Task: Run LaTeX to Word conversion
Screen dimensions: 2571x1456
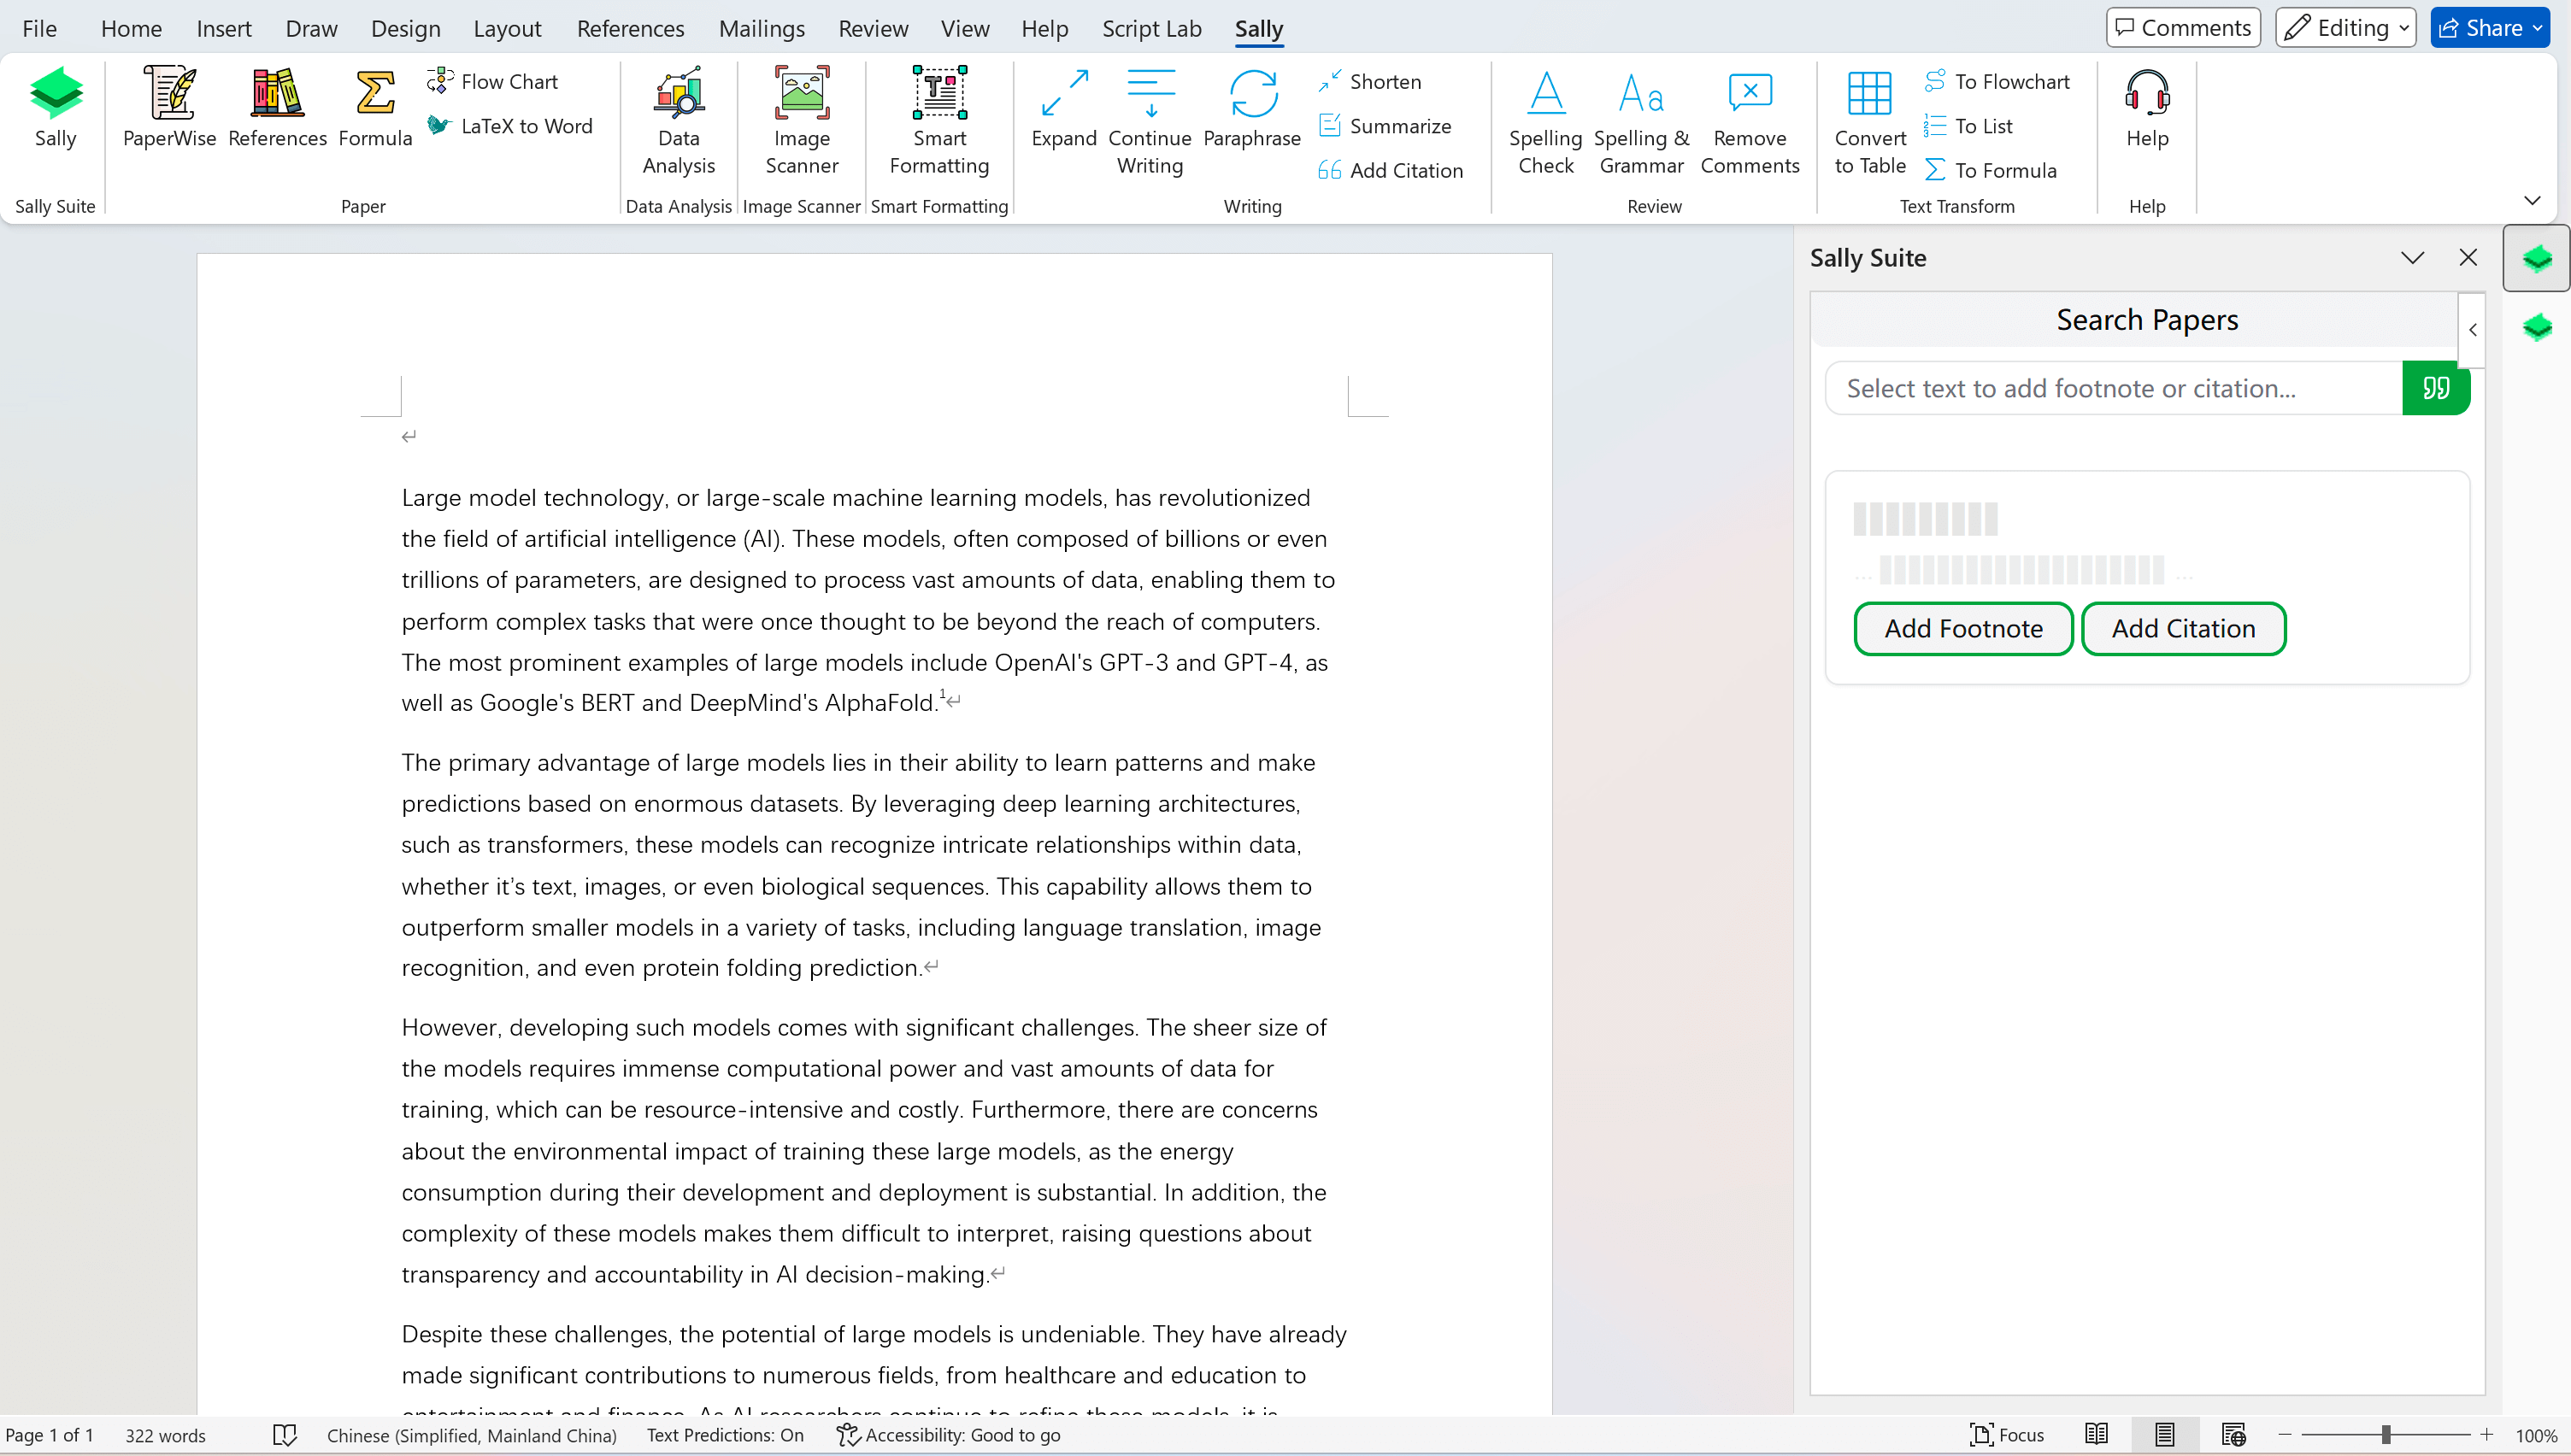Action: coord(510,126)
